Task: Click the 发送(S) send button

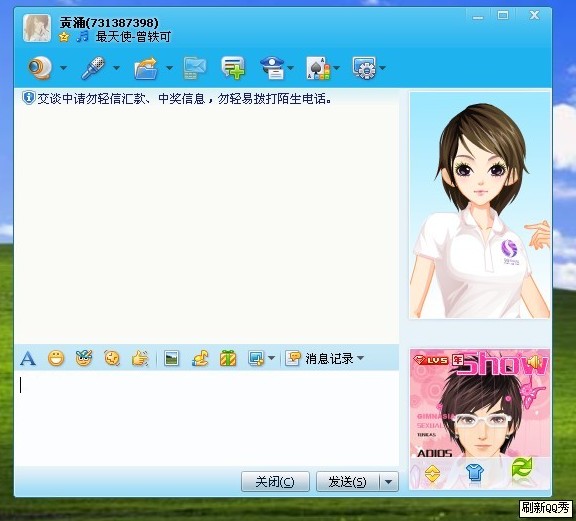Action: point(348,482)
